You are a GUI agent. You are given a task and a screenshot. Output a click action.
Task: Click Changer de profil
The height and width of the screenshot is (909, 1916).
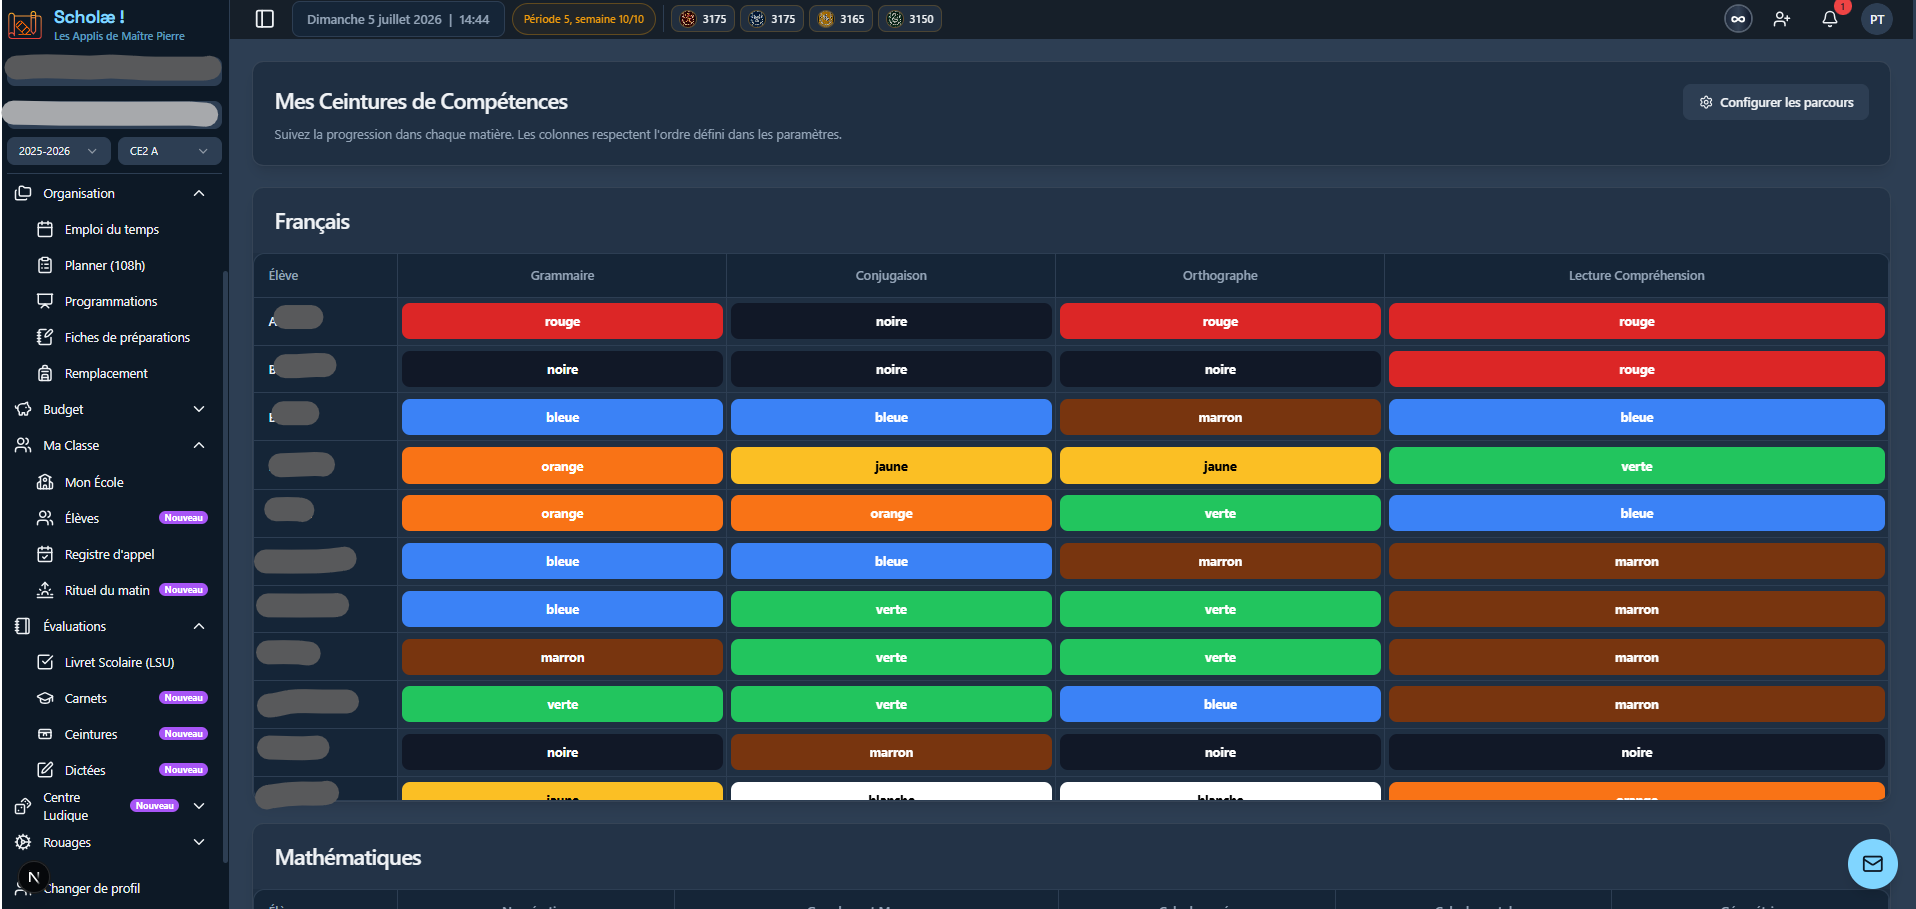pyautogui.click(x=92, y=888)
